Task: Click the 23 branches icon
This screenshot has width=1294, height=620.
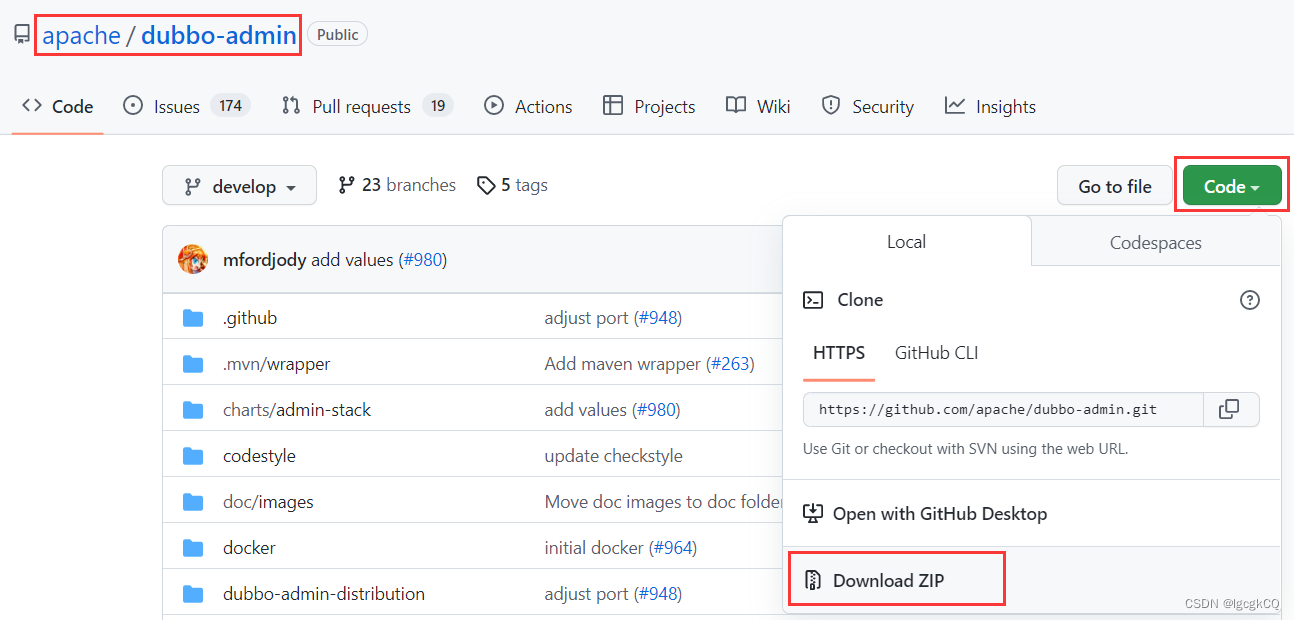Action: point(346,185)
